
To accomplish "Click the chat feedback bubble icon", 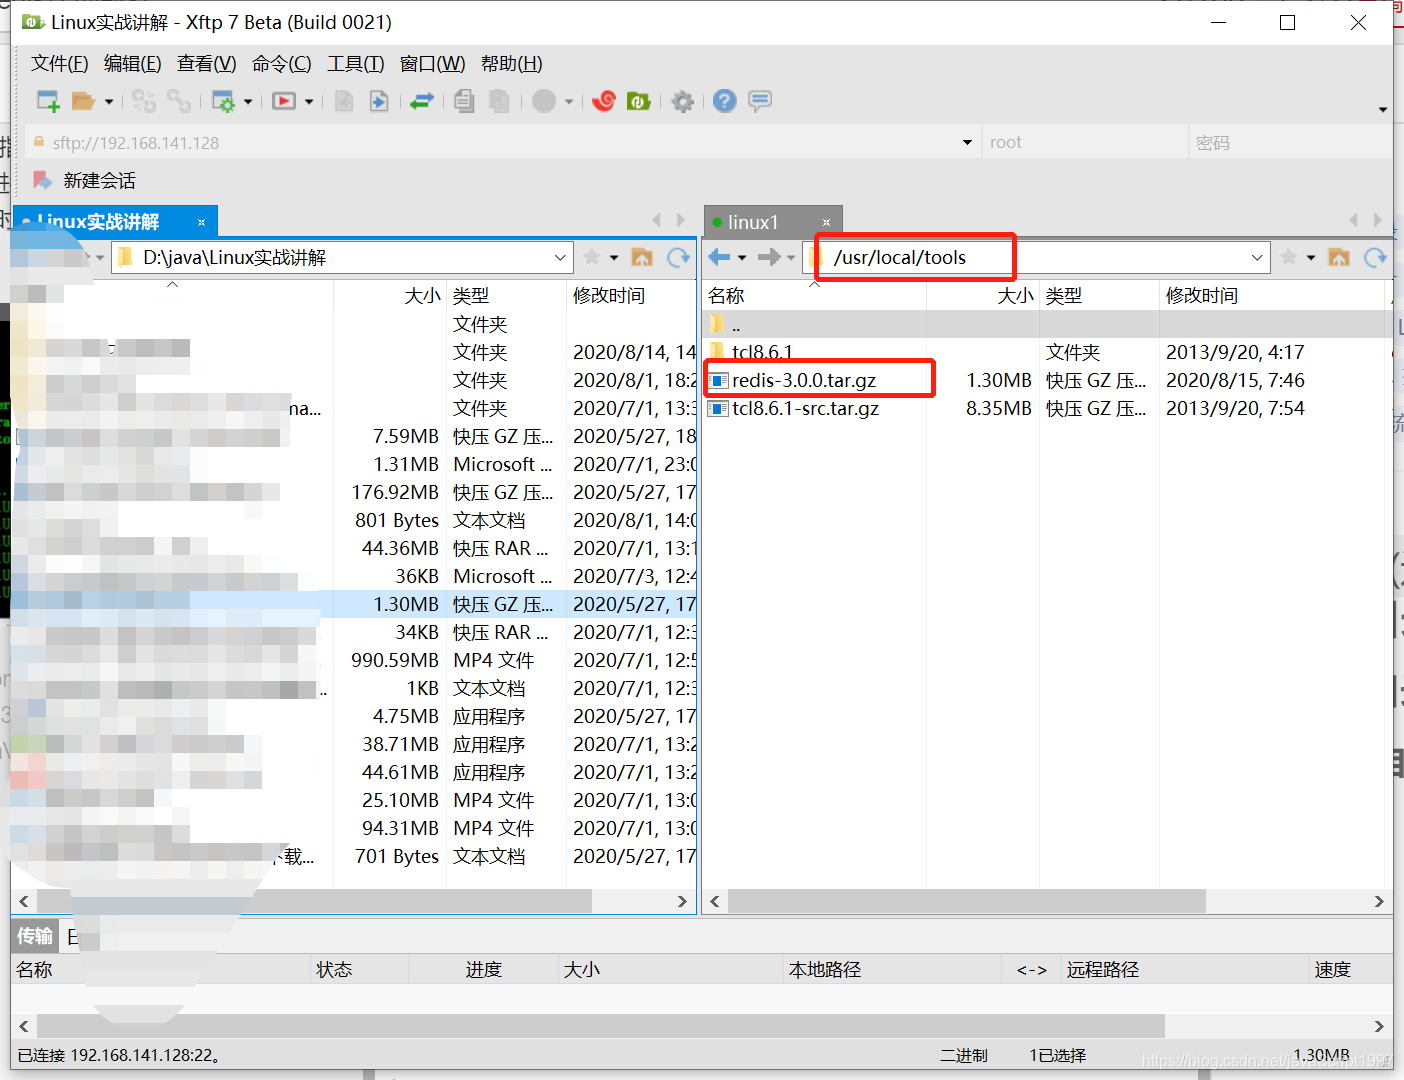I will click(x=760, y=101).
